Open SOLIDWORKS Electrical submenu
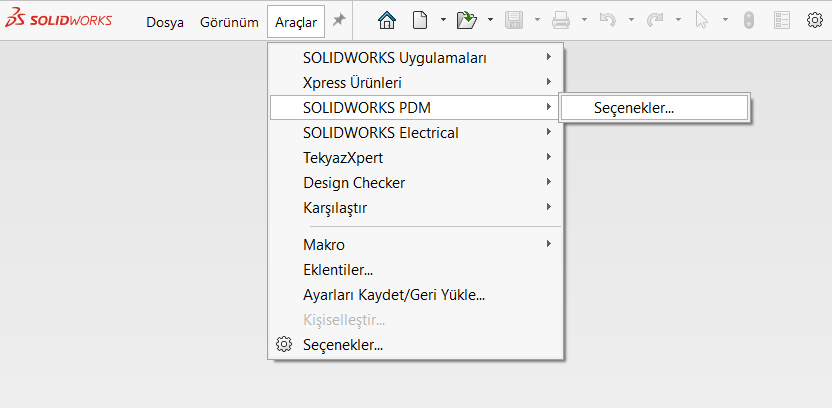 pyautogui.click(x=415, y=133)
